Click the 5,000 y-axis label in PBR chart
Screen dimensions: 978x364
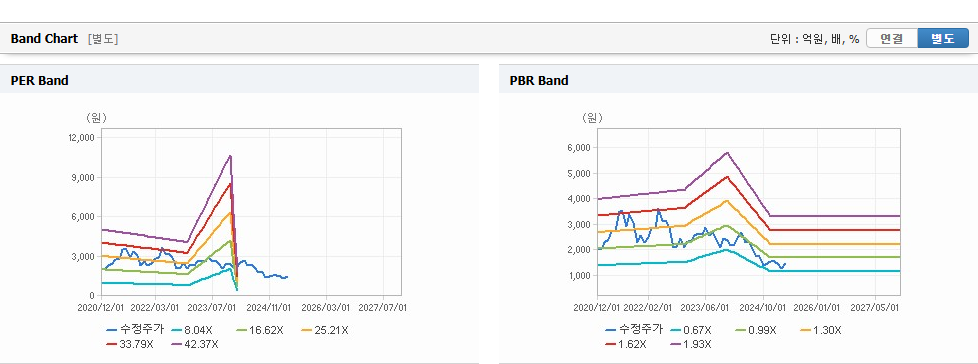(580, 173)
